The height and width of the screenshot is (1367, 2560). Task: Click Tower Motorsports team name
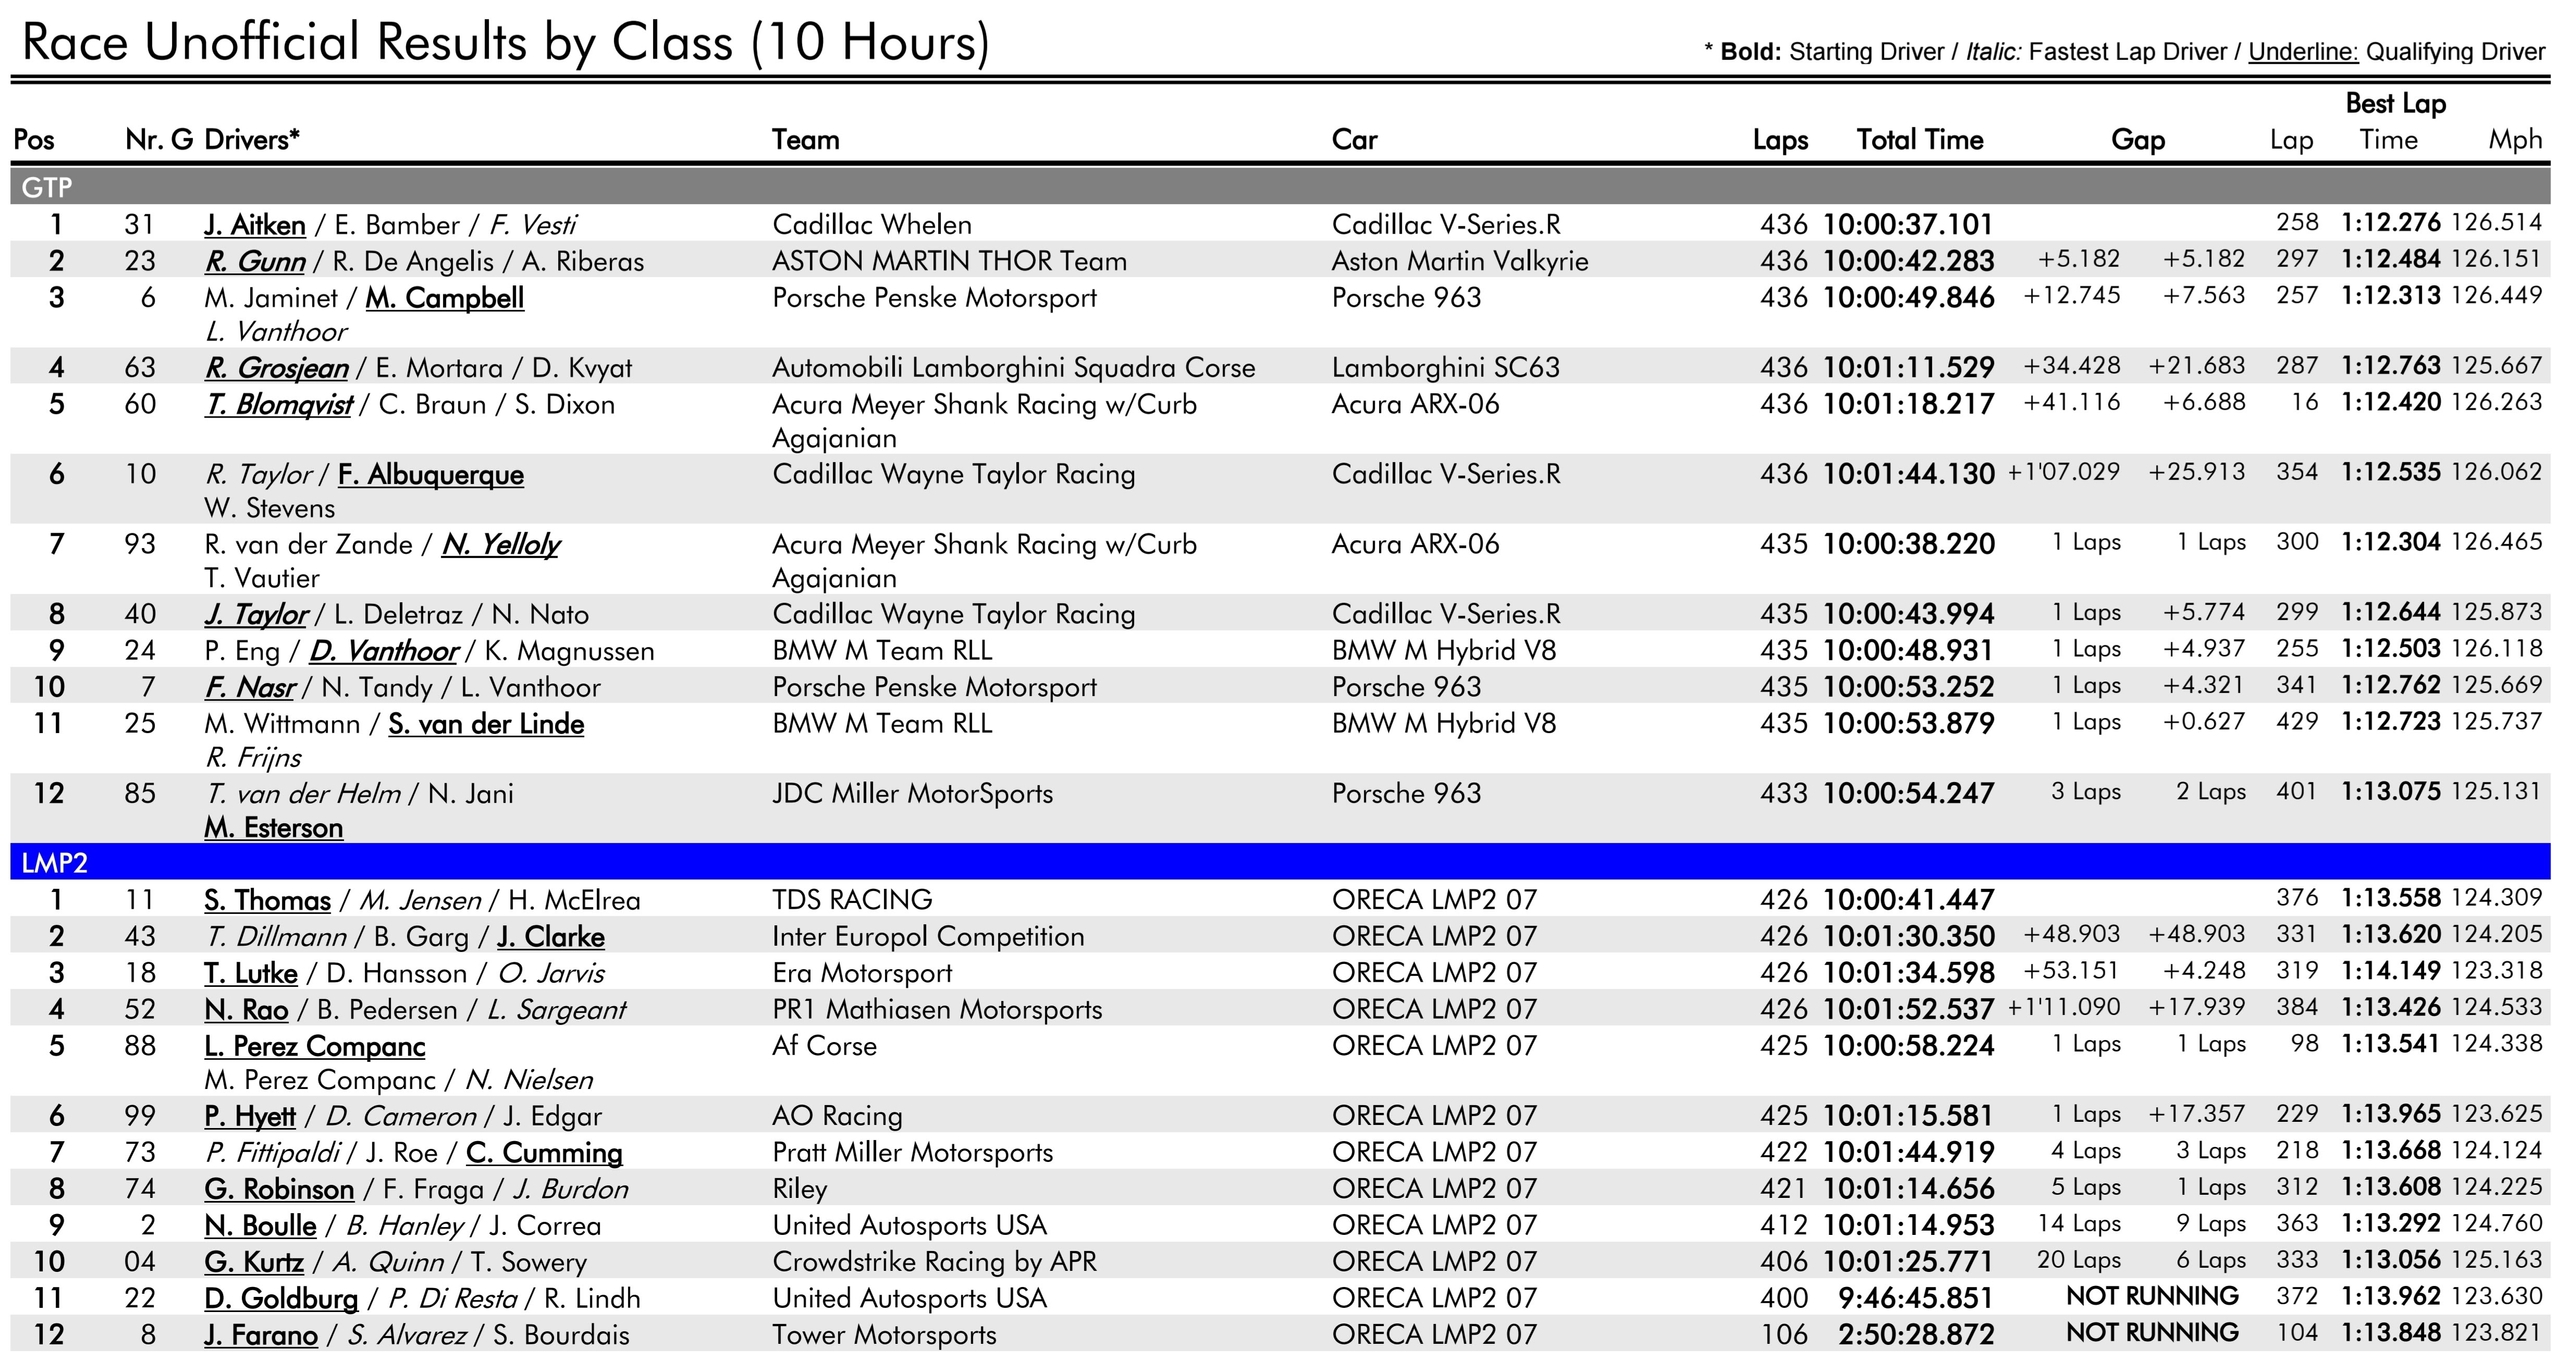point(884,1335)
